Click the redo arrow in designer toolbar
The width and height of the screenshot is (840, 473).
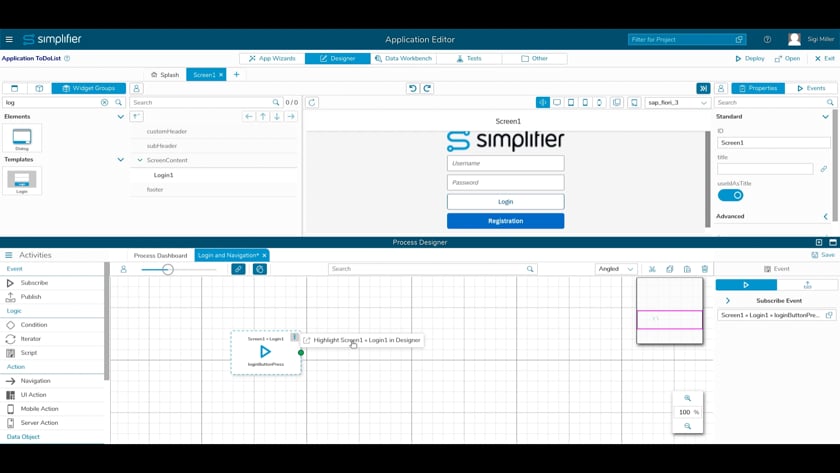pyautogui.click(x=427, y=88)
